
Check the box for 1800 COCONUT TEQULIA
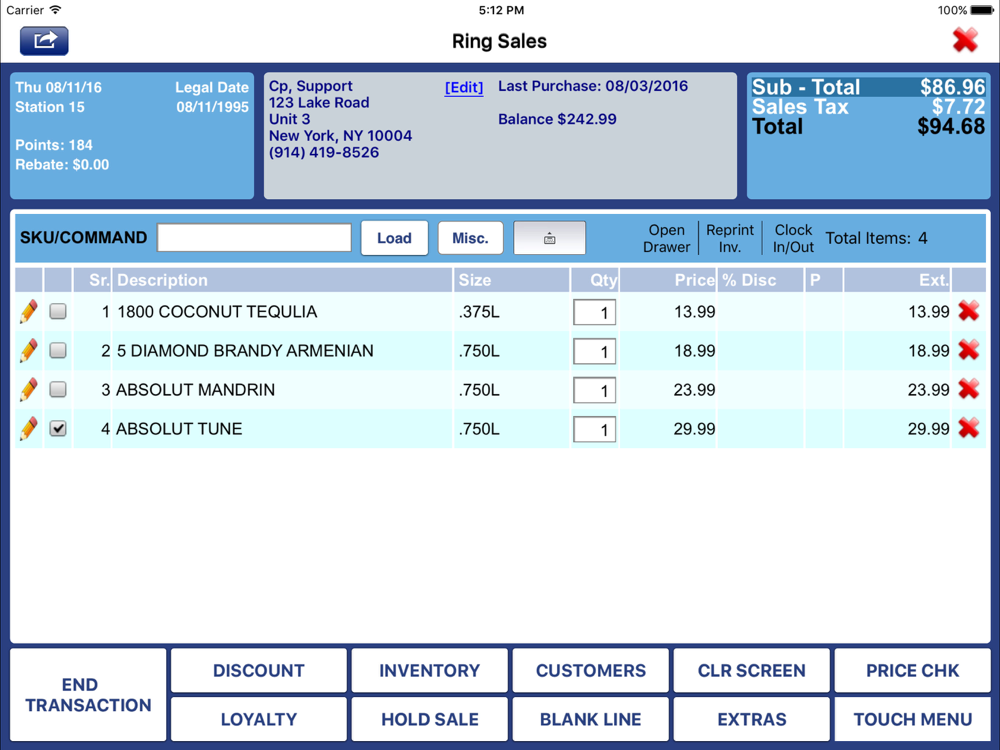[x=58, y=311]
